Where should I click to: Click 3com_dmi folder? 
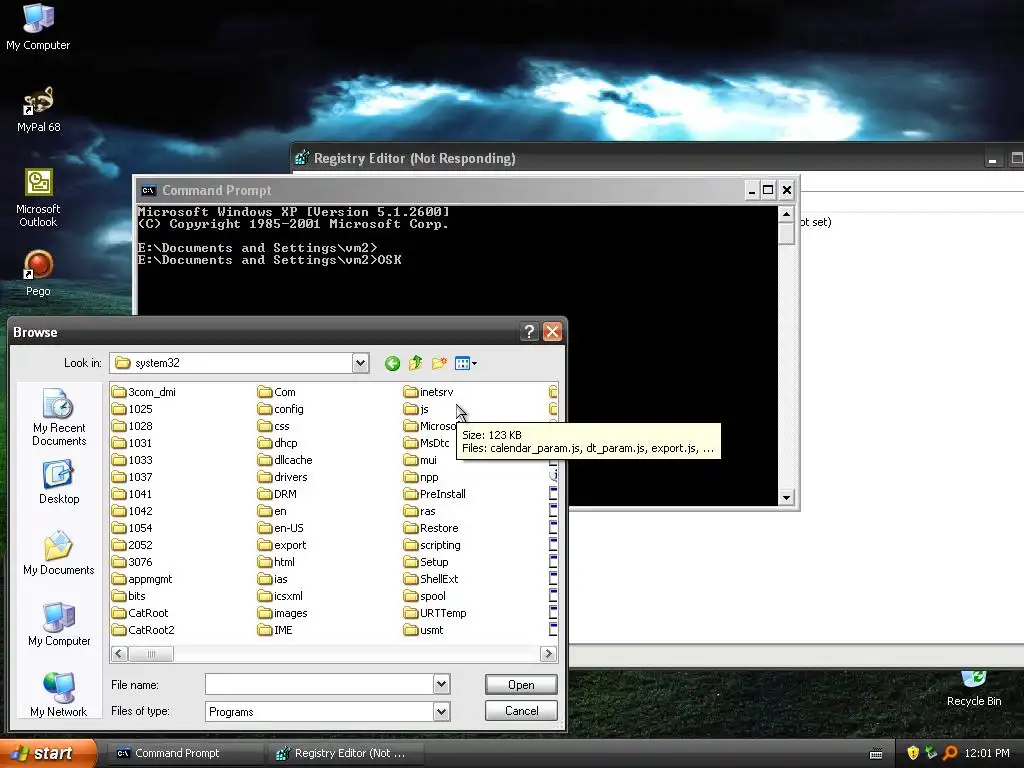point(144,392)
